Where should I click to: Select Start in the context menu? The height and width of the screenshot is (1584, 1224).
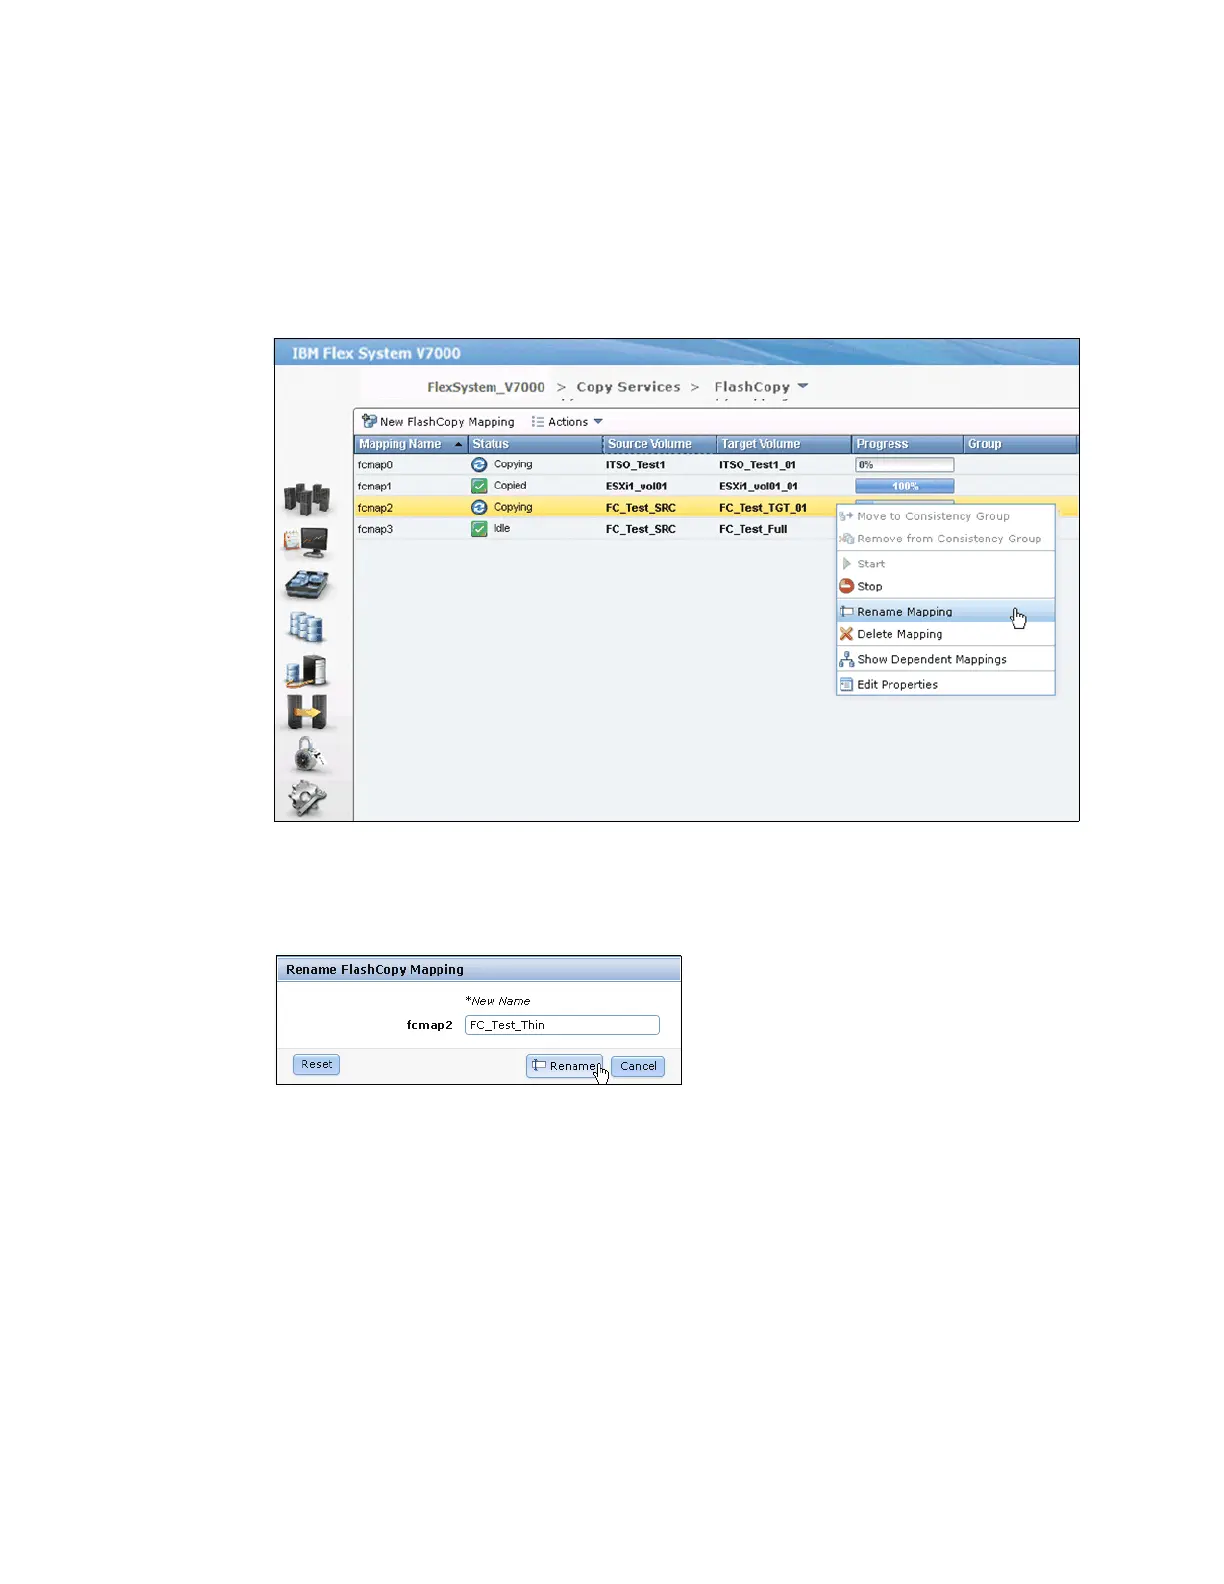946,564
